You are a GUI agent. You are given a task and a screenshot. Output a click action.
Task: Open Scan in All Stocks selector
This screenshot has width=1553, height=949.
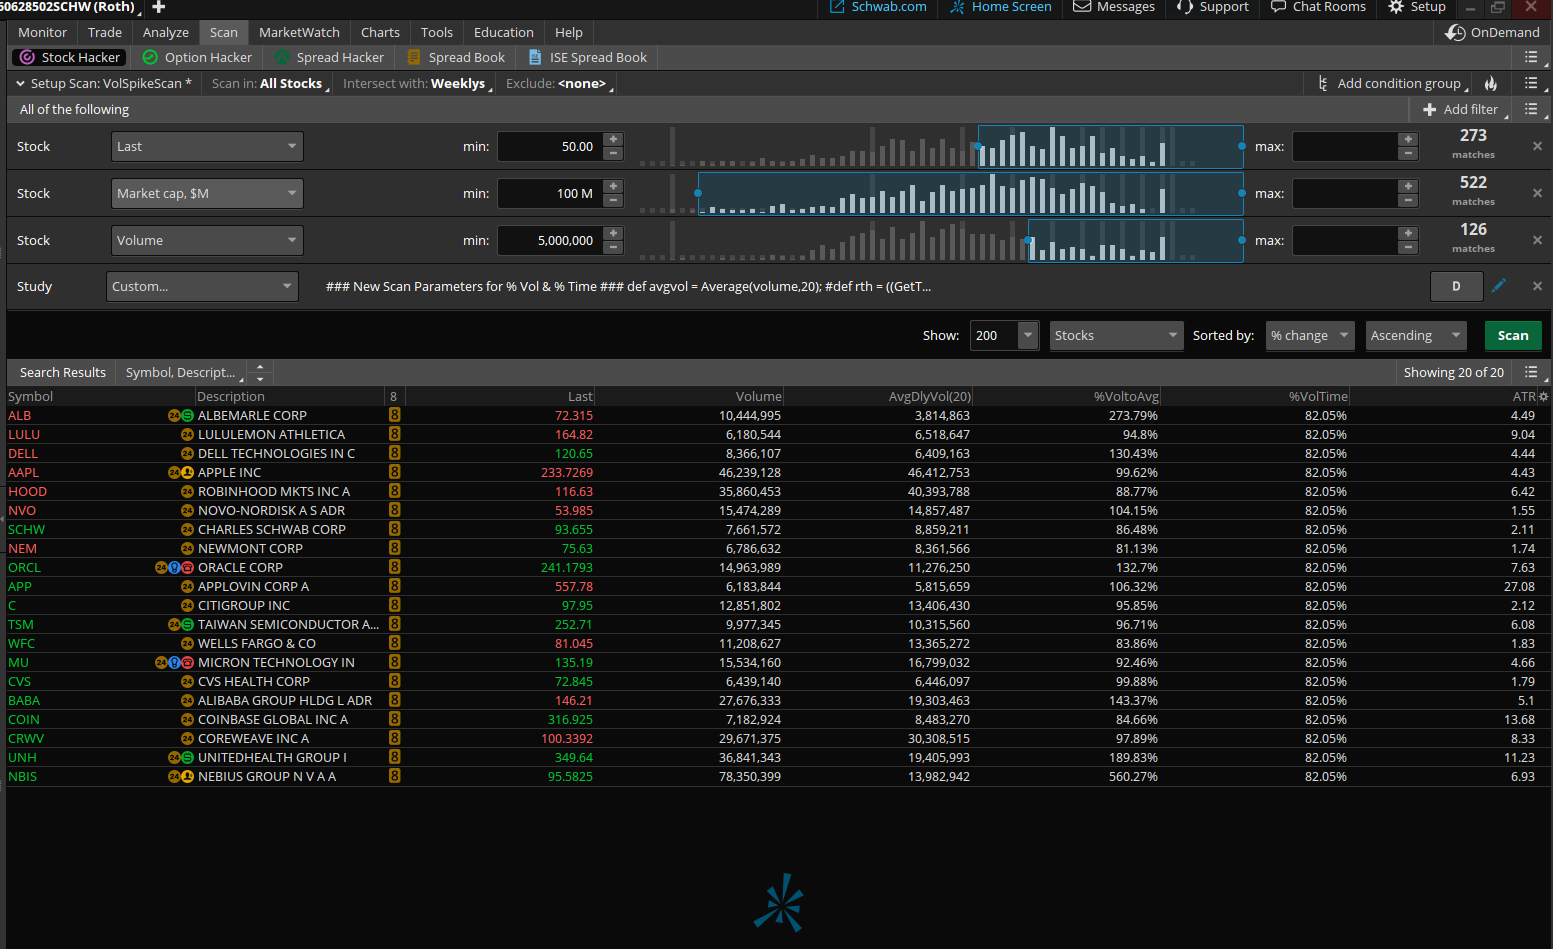(x=270, y=84)
